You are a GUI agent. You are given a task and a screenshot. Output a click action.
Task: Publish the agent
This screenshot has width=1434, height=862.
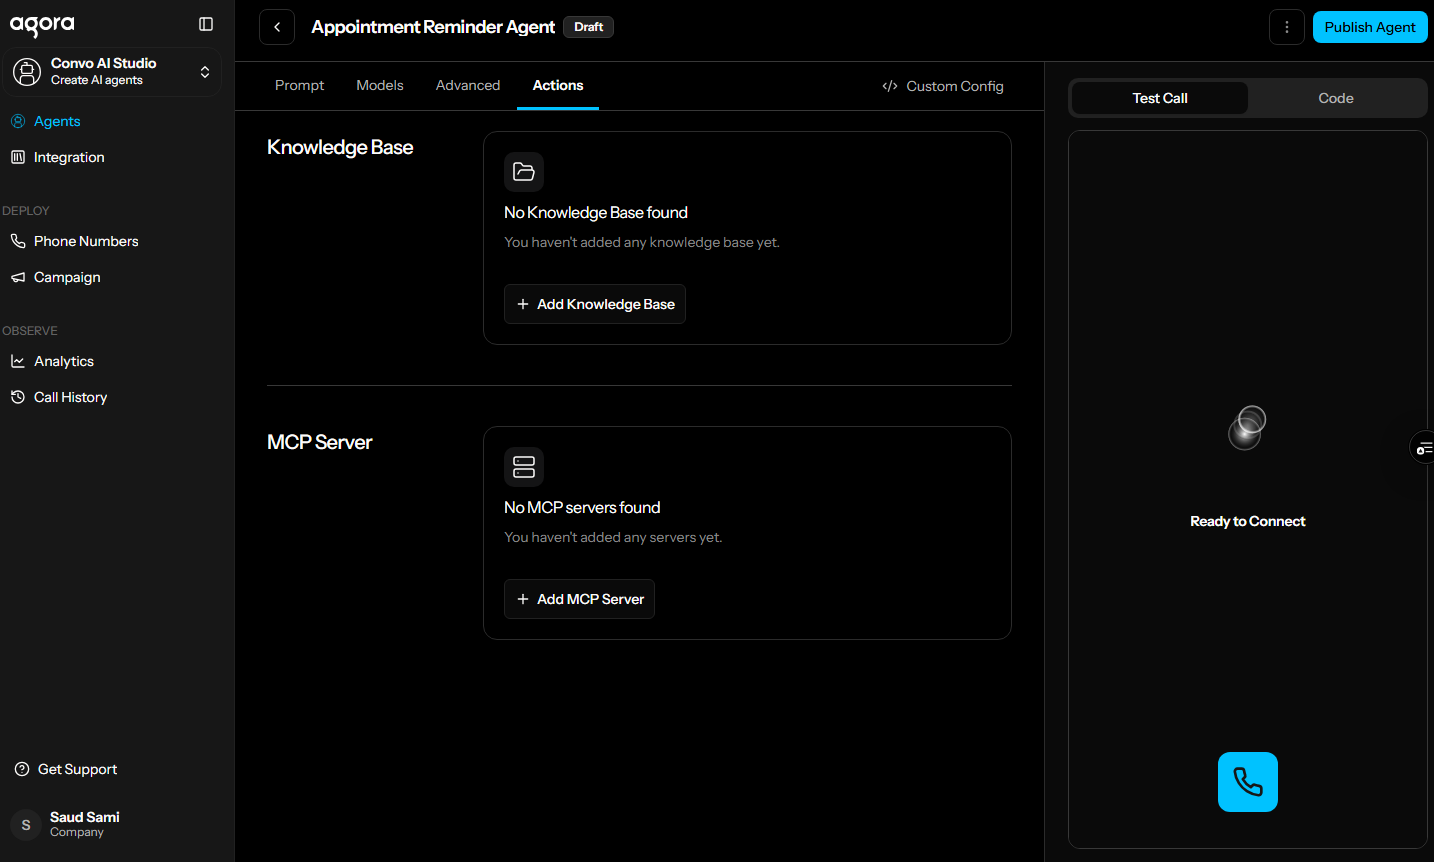[x=1369, y=27]
